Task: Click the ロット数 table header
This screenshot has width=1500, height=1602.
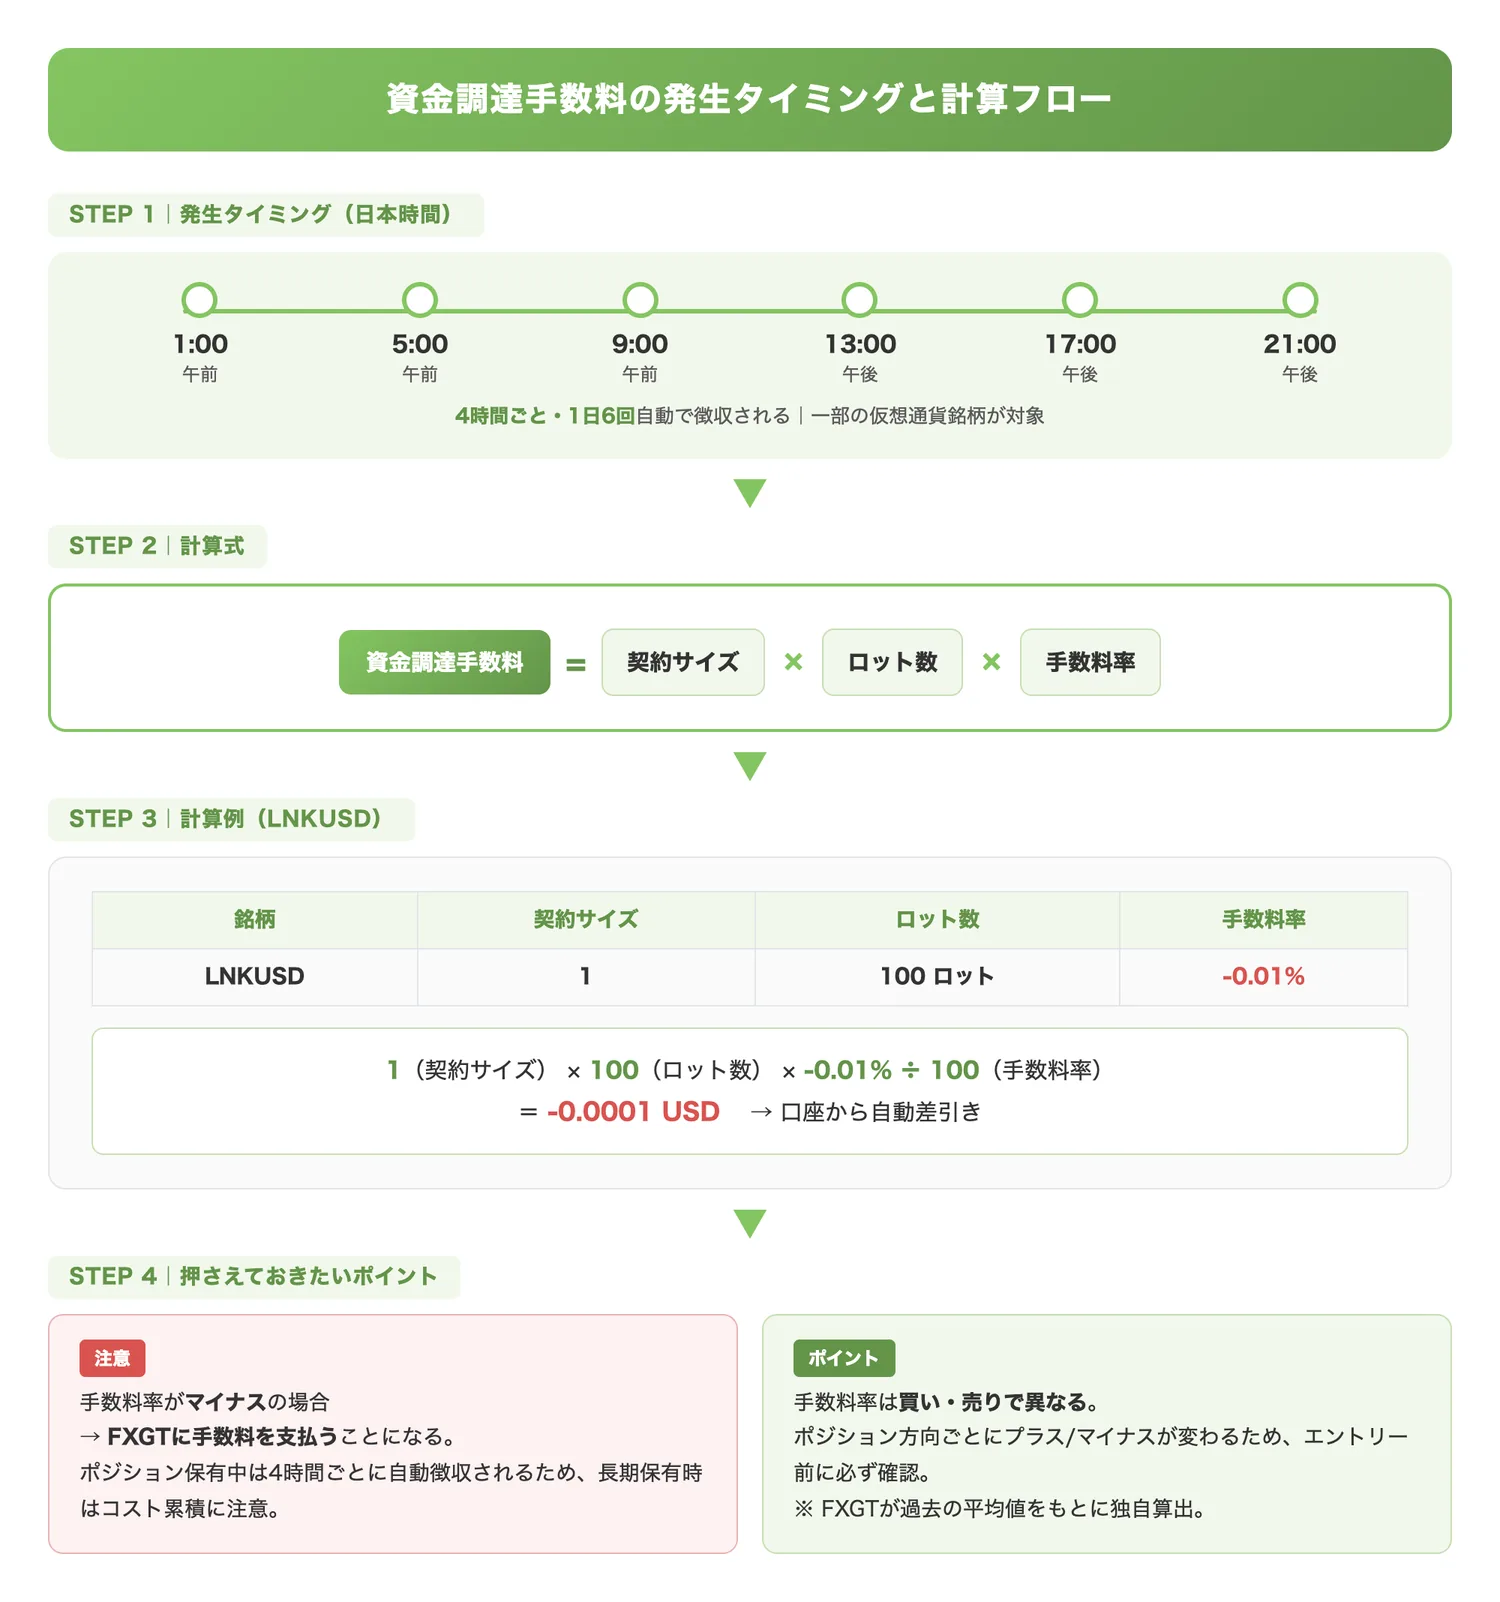Action: (x=937, y=920)
